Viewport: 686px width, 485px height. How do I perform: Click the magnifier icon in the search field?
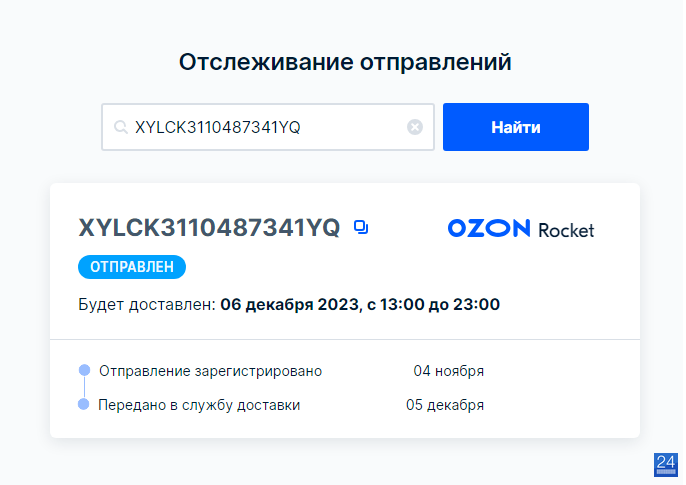[x=120, y=127]
